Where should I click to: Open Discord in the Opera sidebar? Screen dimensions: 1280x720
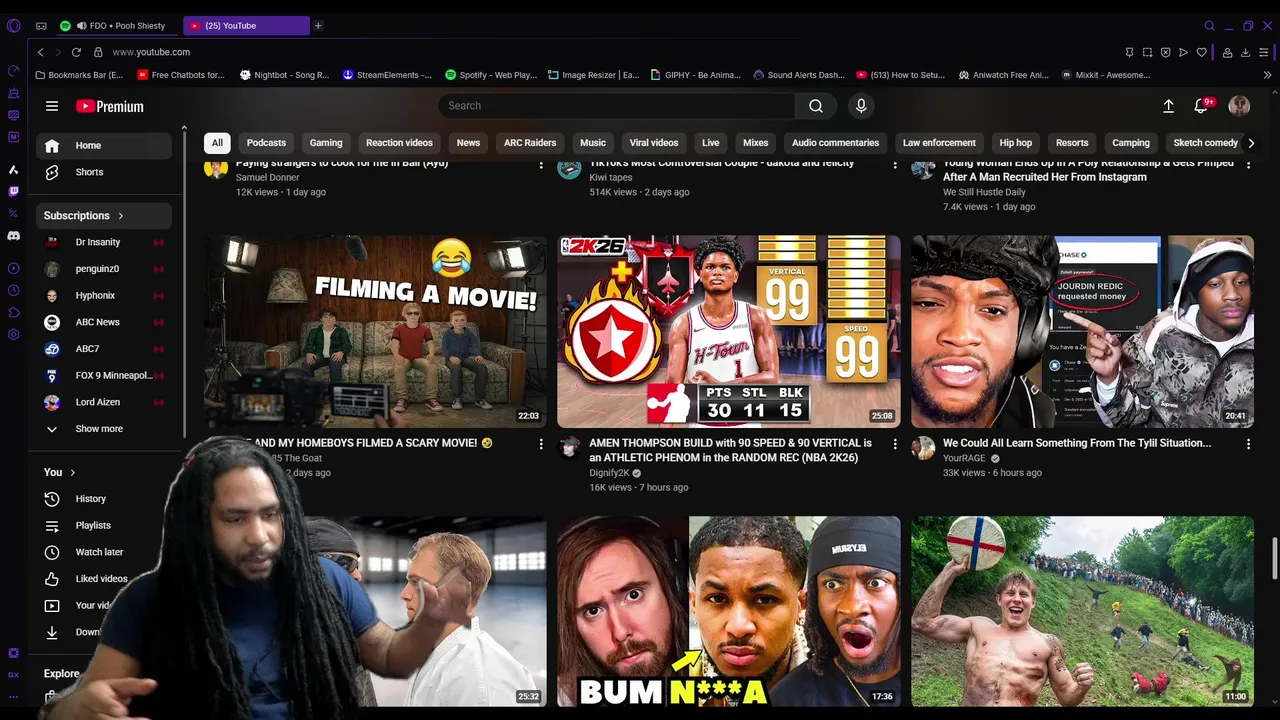pos(13,236)
